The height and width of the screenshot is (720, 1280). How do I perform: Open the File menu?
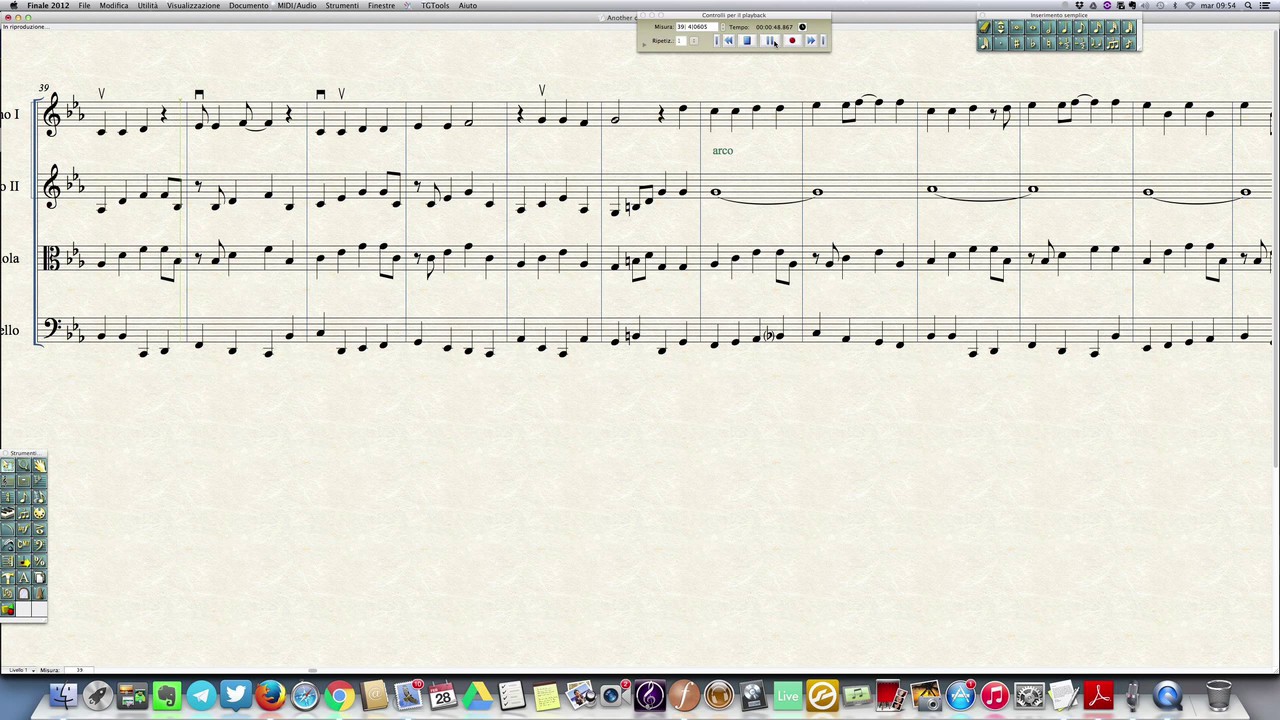tap(84, 5)
